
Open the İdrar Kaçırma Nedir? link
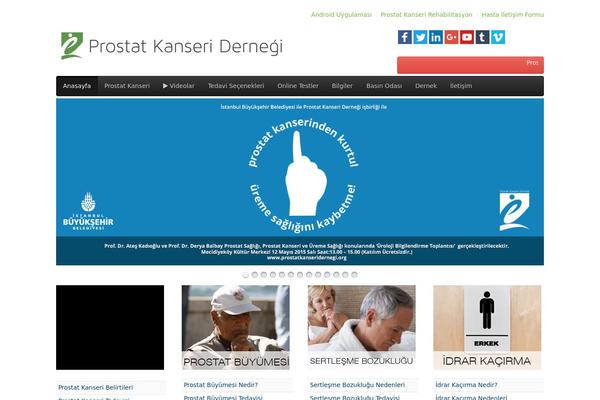coord(466,385)
